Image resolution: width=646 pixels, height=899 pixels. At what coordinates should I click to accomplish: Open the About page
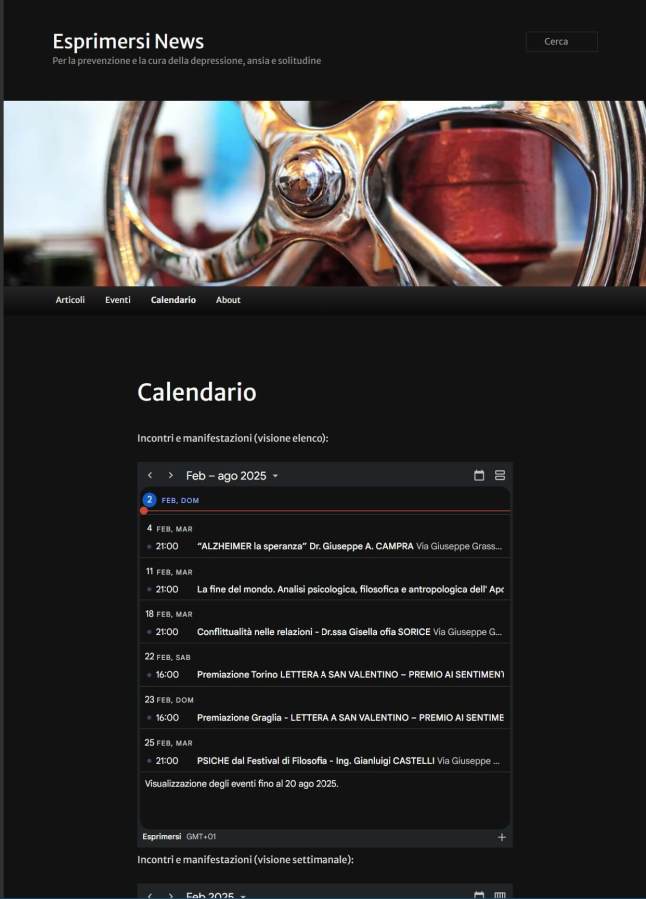(x=228, y=300)
